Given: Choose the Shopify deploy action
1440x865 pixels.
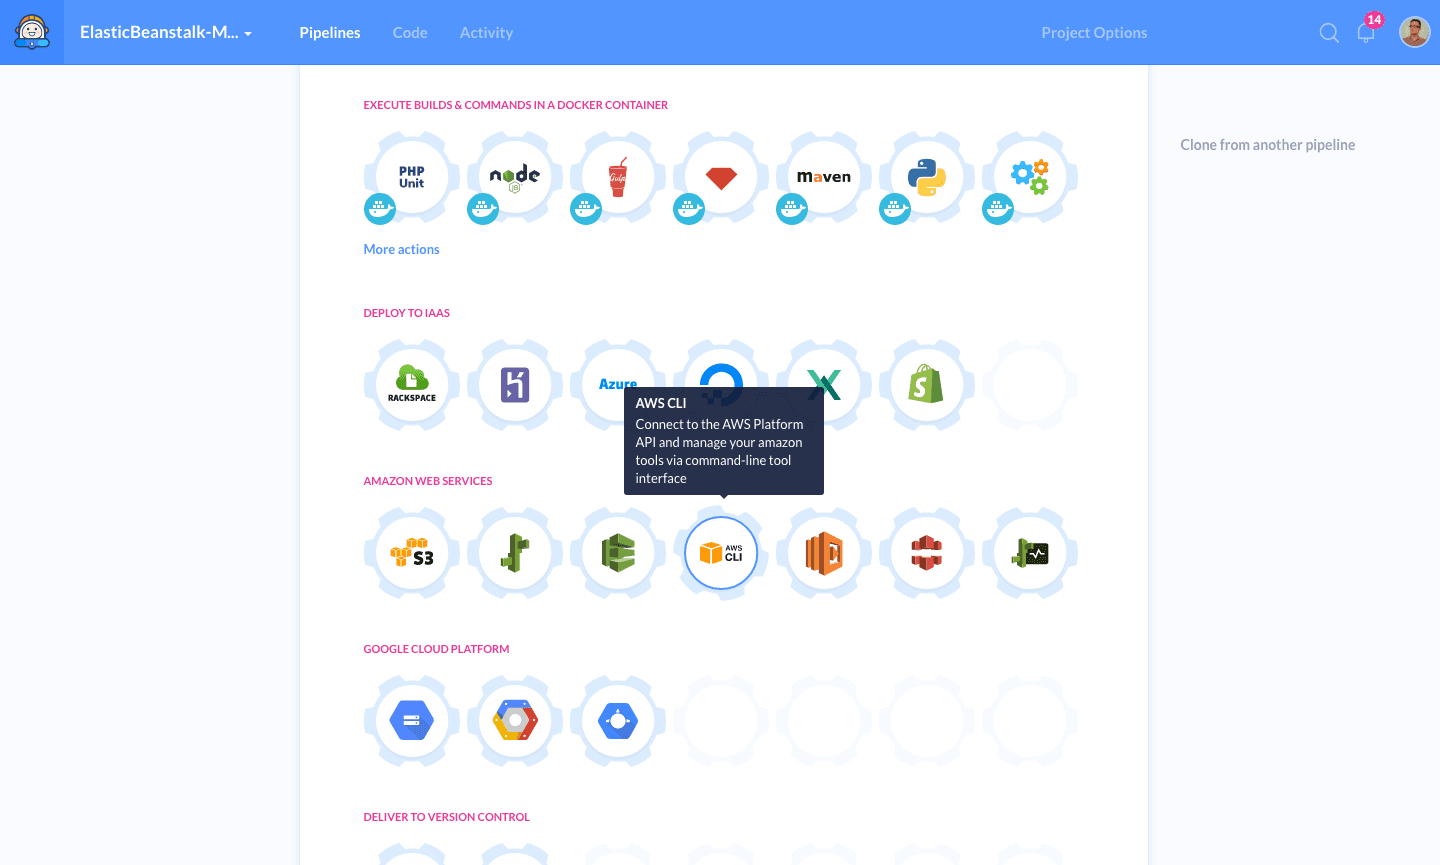Looking at the screenshot, I should point(927,385).
